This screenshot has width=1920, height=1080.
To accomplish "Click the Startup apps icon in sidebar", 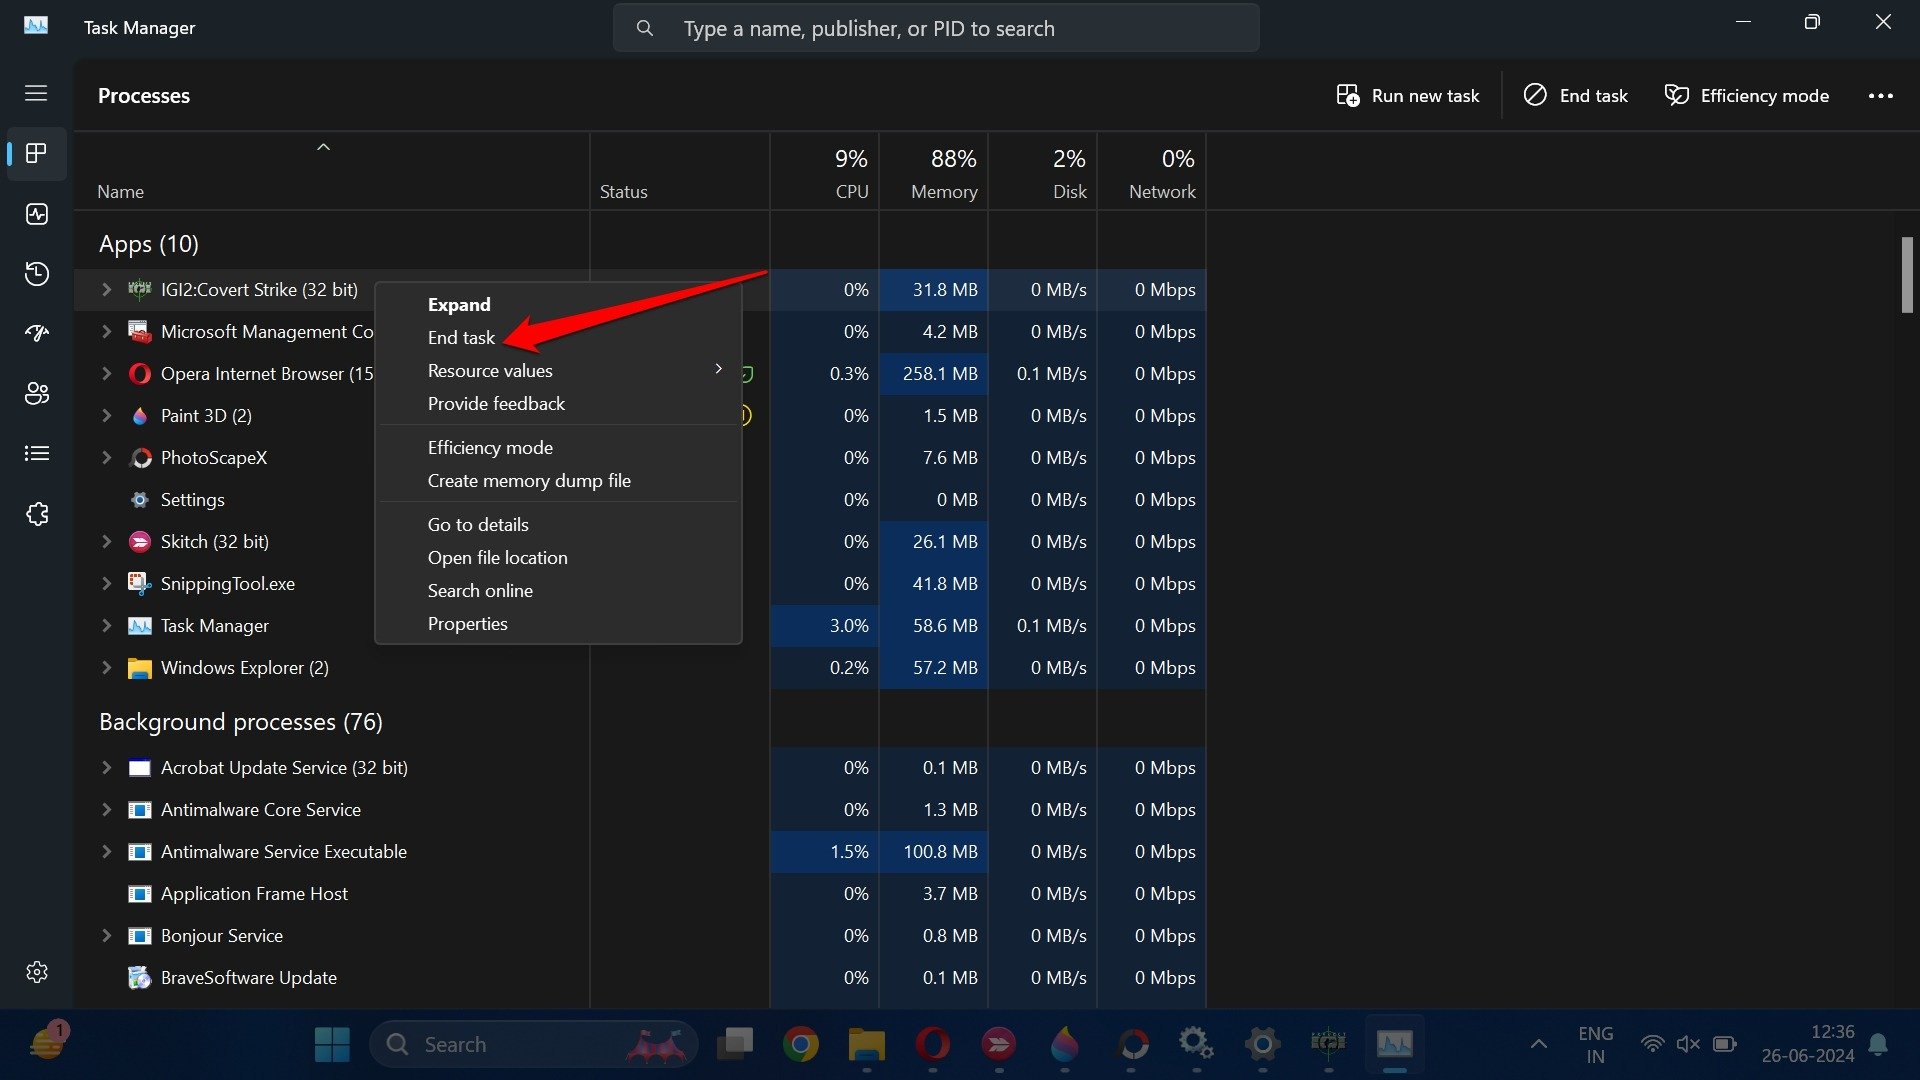I will pyautogui.click(x=36, y=332).
